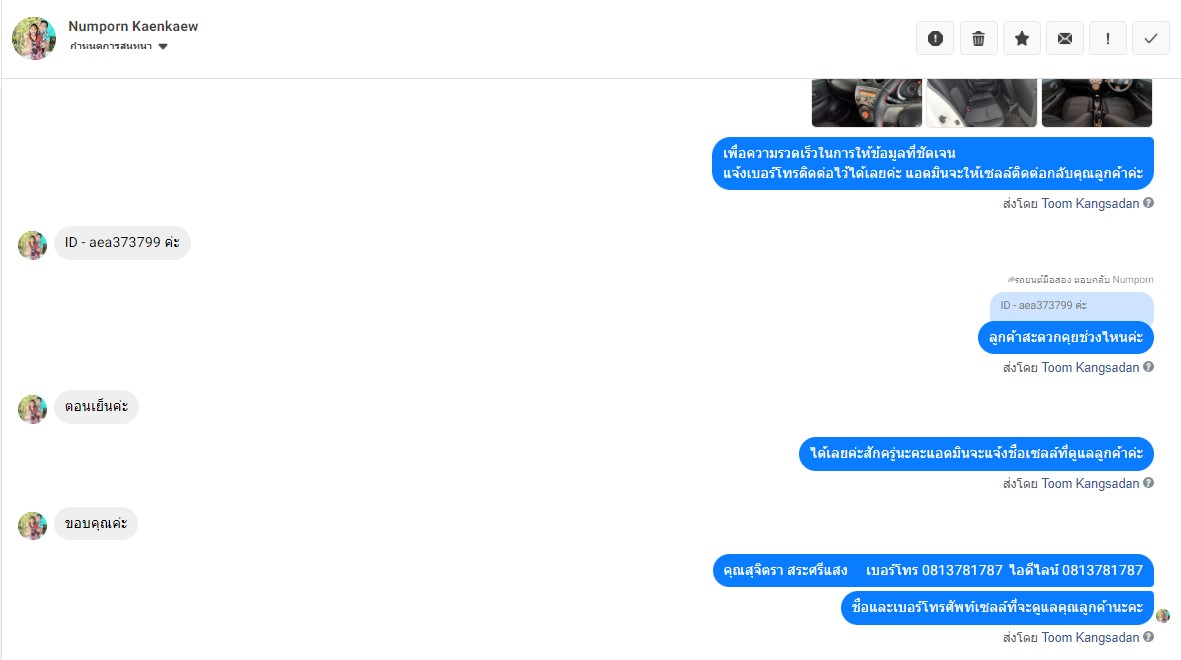Viewport: 1181px width, 660px height.
Task: Mark conversation unread with envelope icon
Action: (x=1065, y=38)
